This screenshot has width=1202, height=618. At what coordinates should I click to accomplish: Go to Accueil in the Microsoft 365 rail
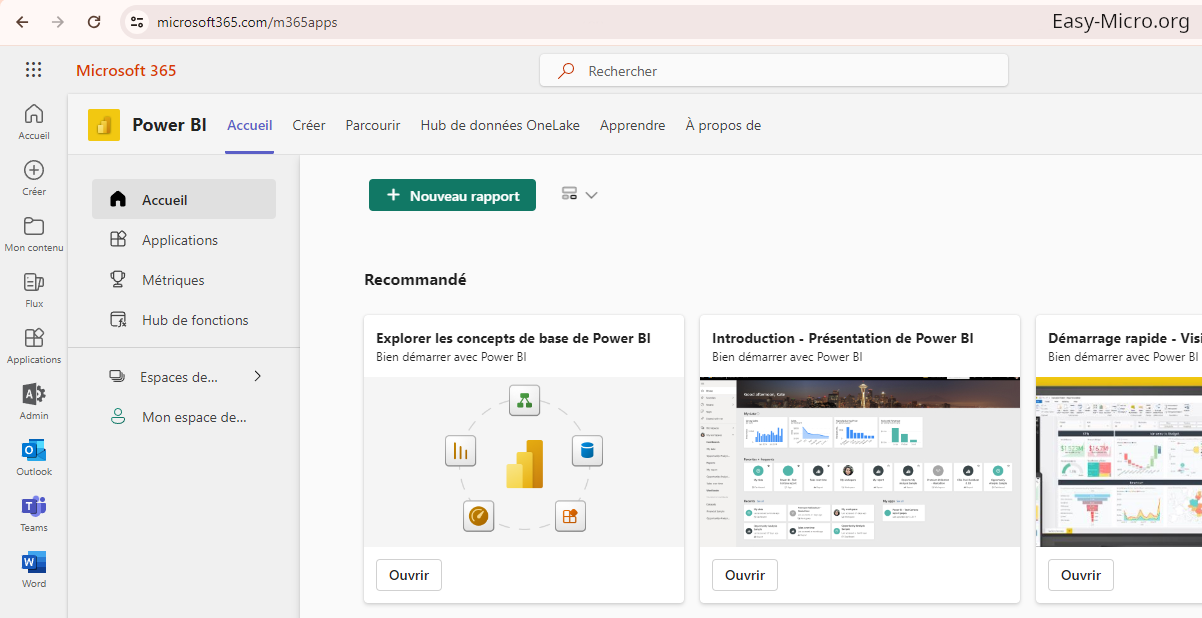point(34,122)
